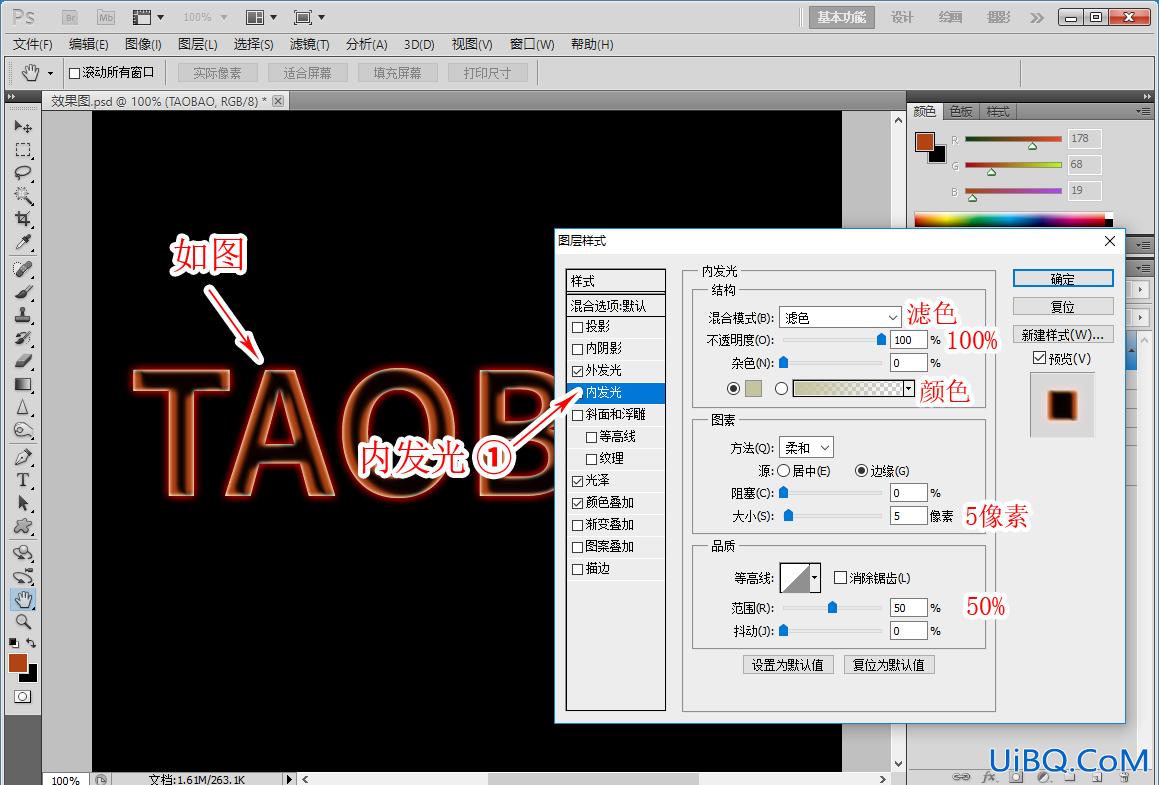Viewport: 1159px width, 785px height.
Task: Open the 滤镜 Filter menu
Action: click(310, 44)
